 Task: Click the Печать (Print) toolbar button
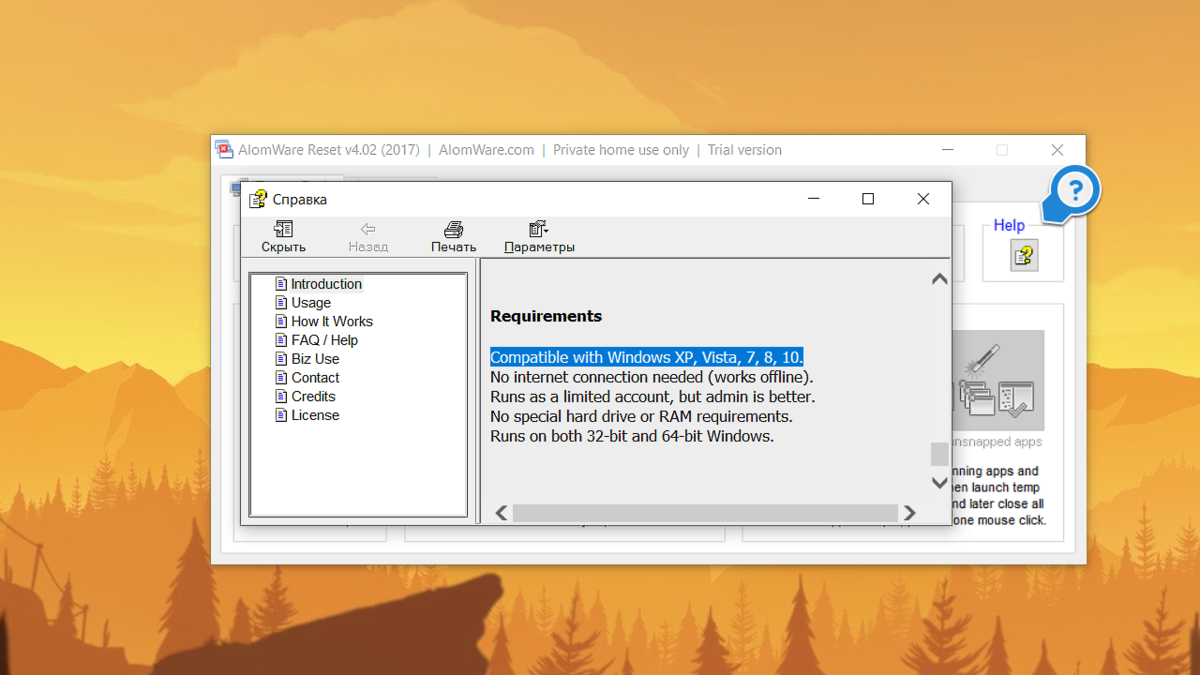(x=453, y=237)
